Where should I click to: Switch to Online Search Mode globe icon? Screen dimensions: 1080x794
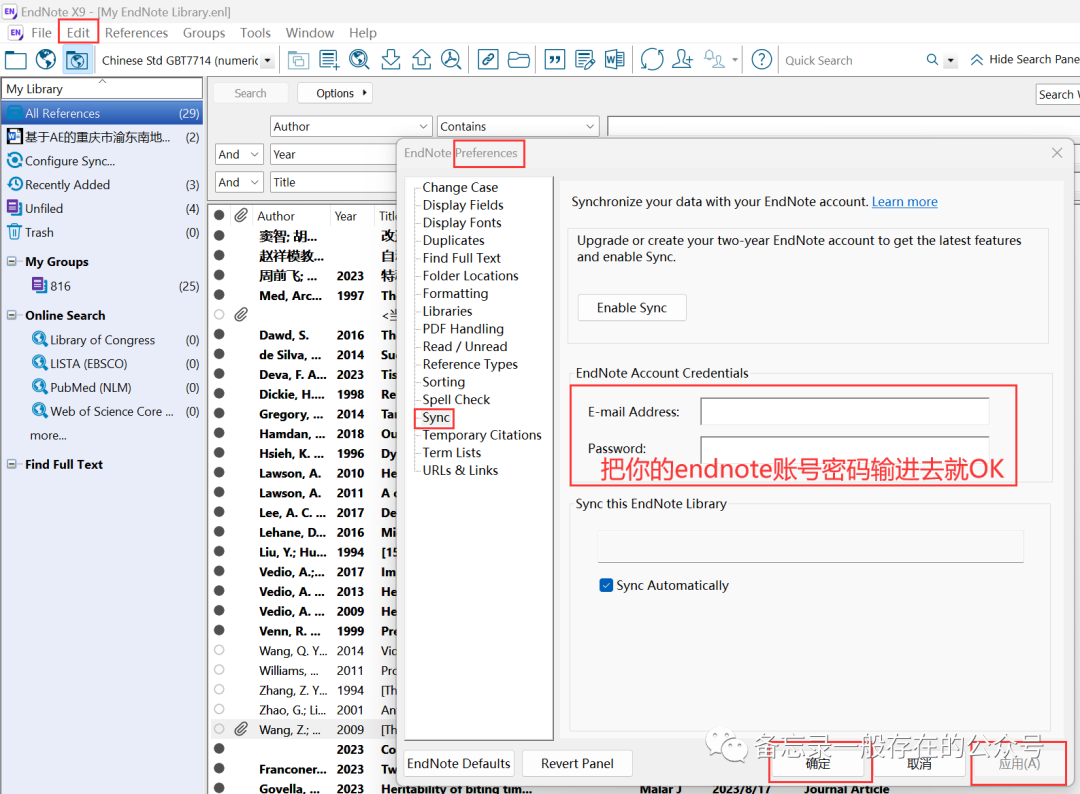46,60
